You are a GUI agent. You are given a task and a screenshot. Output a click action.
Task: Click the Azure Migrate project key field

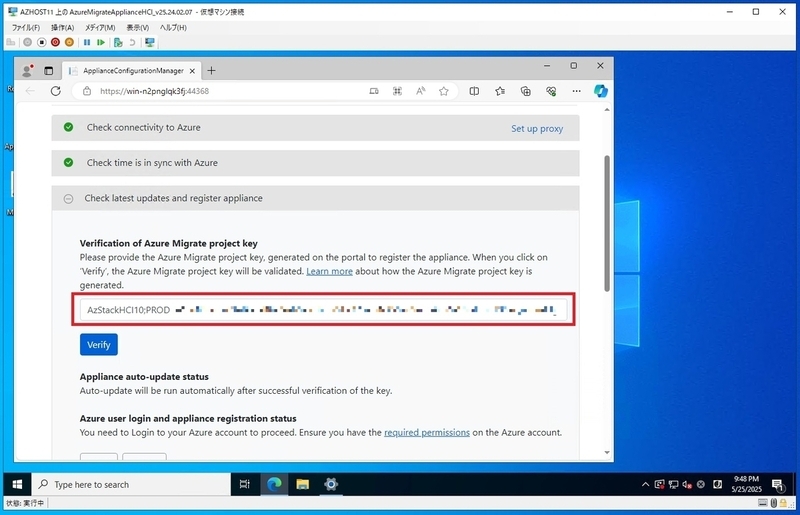pyautogui.click(x=323, y=310)
